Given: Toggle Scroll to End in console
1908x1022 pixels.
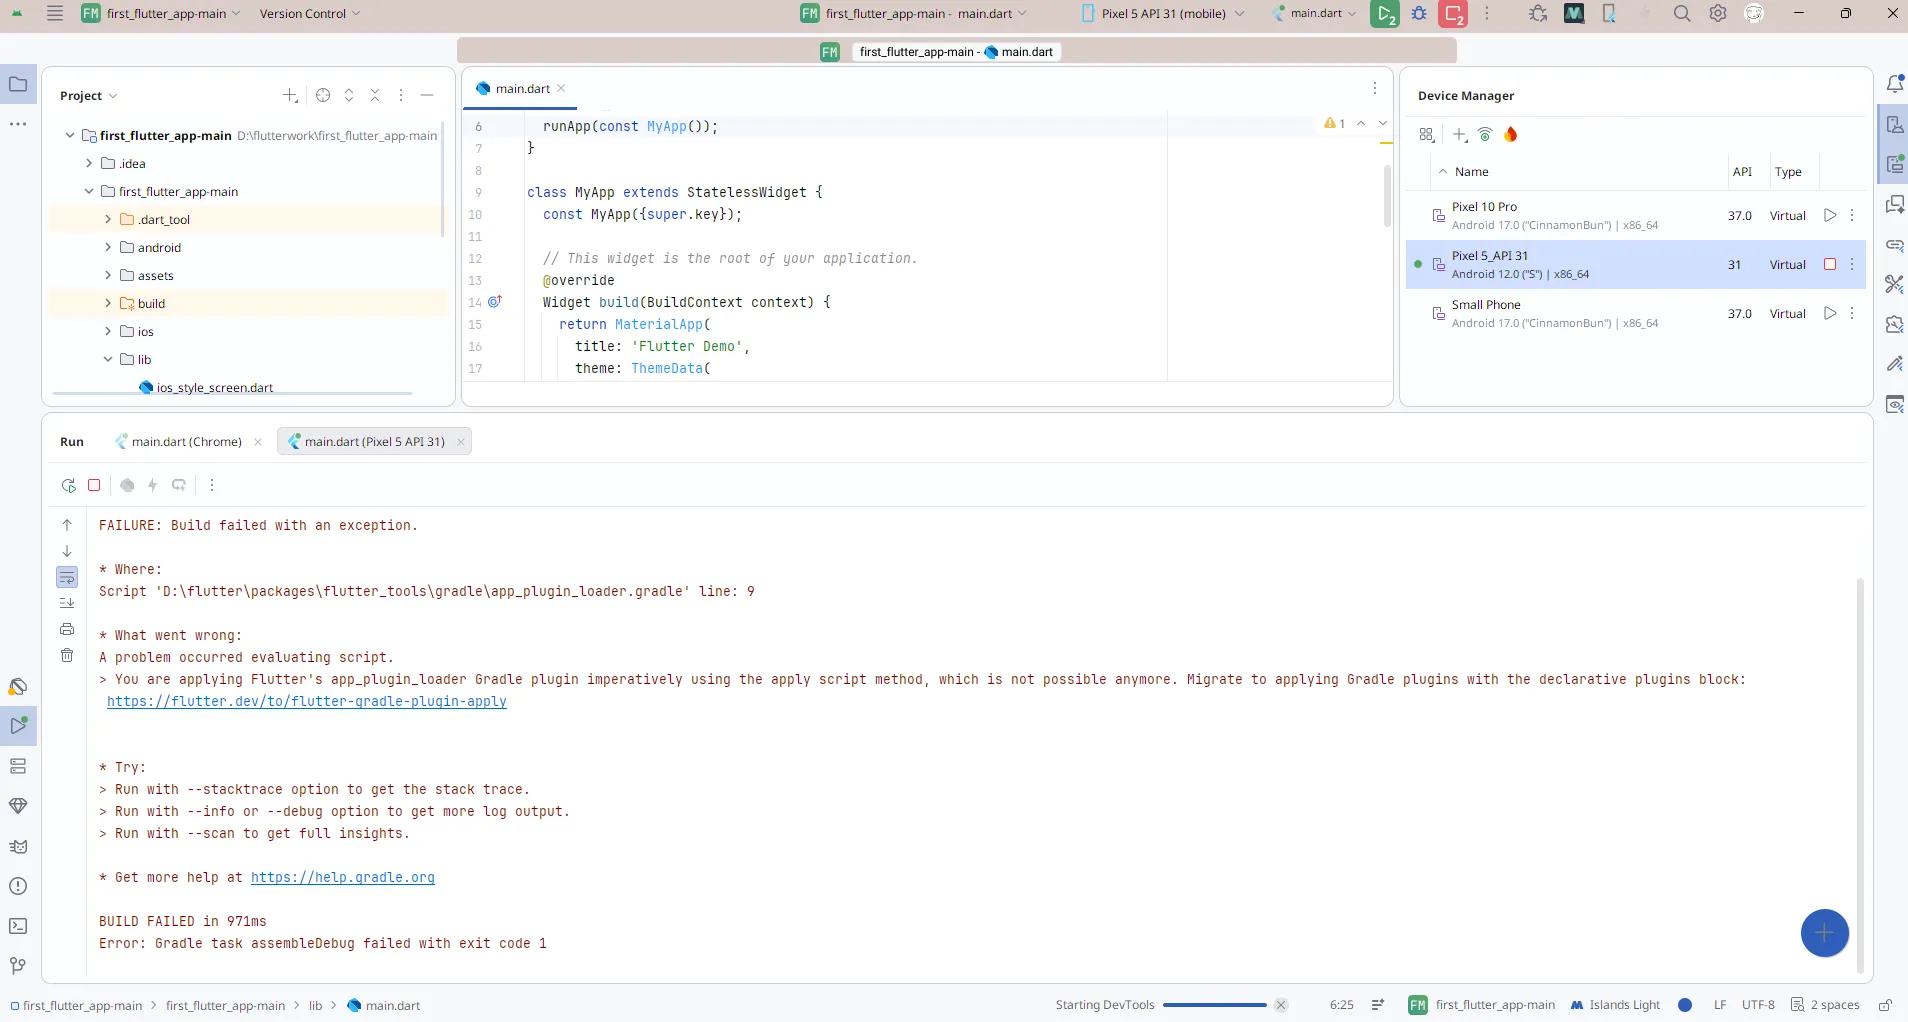Looking at the screenshot, I should pos(67,603).
